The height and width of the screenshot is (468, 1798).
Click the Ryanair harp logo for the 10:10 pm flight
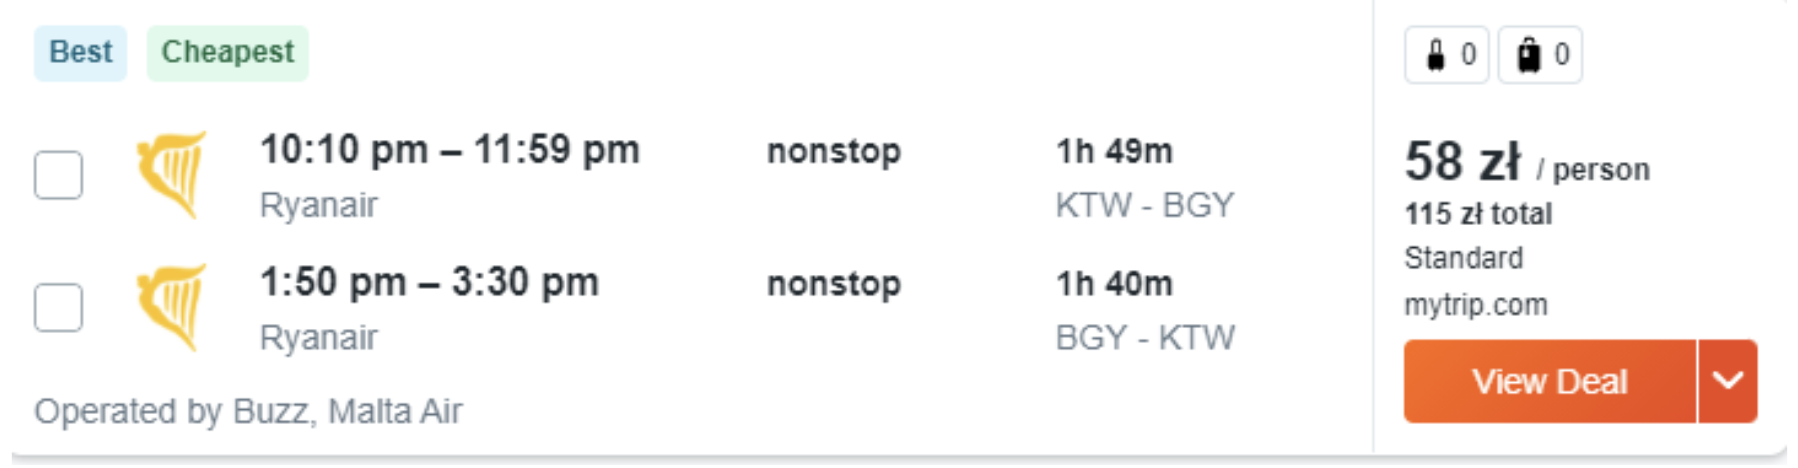tap(172, 174)
